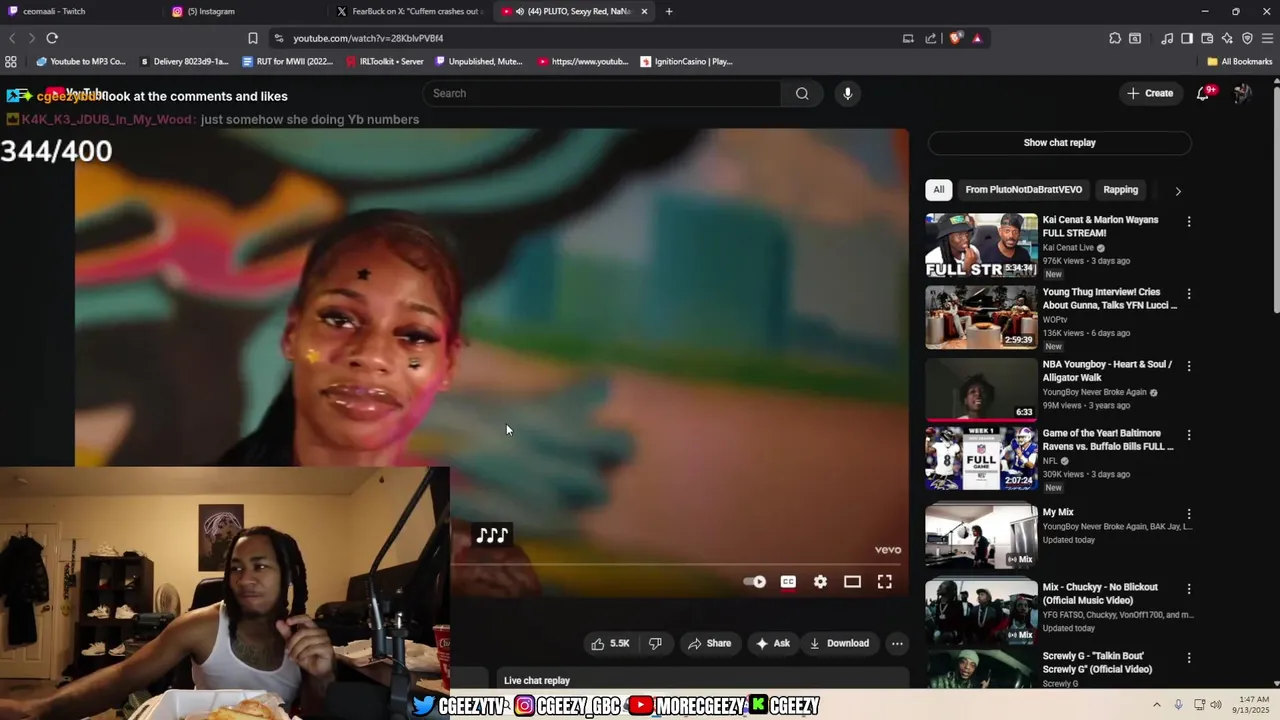
Task: Reload the page in the browser
Action: [x=52, y=38]
